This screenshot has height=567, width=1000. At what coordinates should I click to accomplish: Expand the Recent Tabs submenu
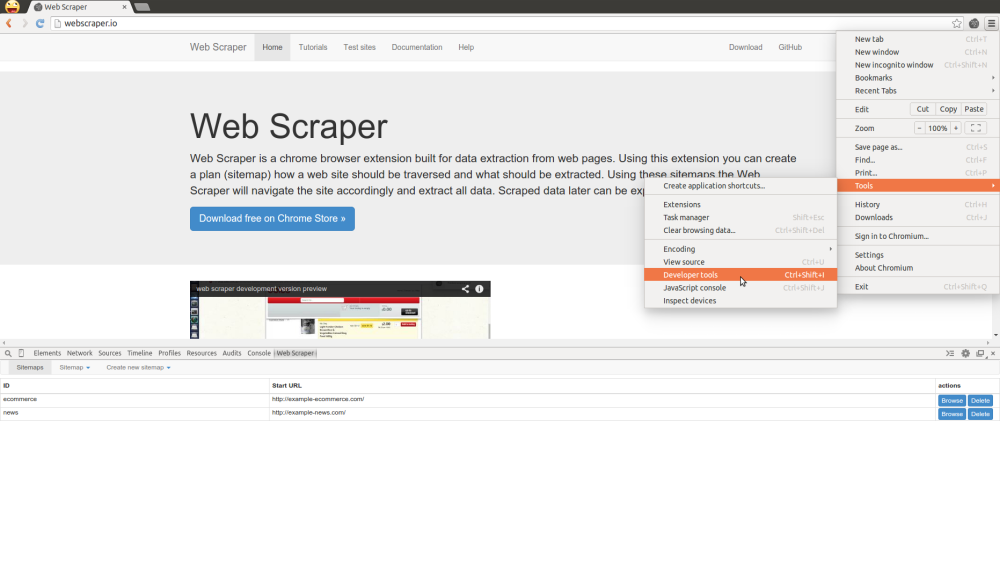coord(918,91)
